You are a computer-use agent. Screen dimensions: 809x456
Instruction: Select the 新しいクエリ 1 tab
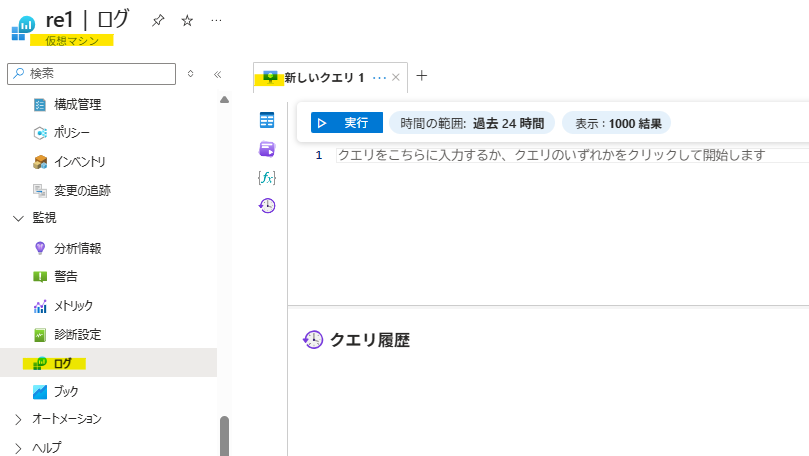pyautogui.click(x=323, y=77)
